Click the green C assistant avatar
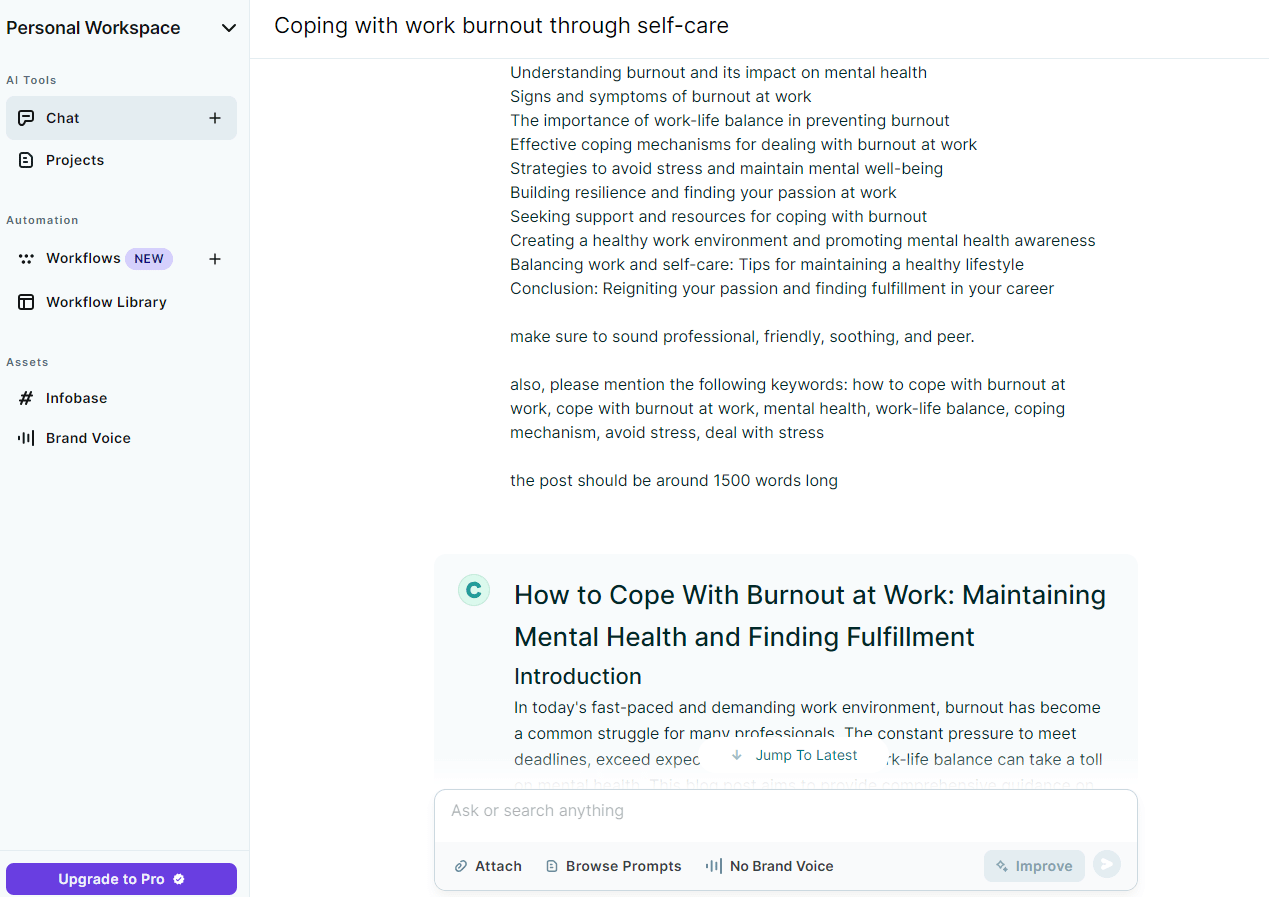This screenshot has height=897, width=1269. [x=474, y=590]
